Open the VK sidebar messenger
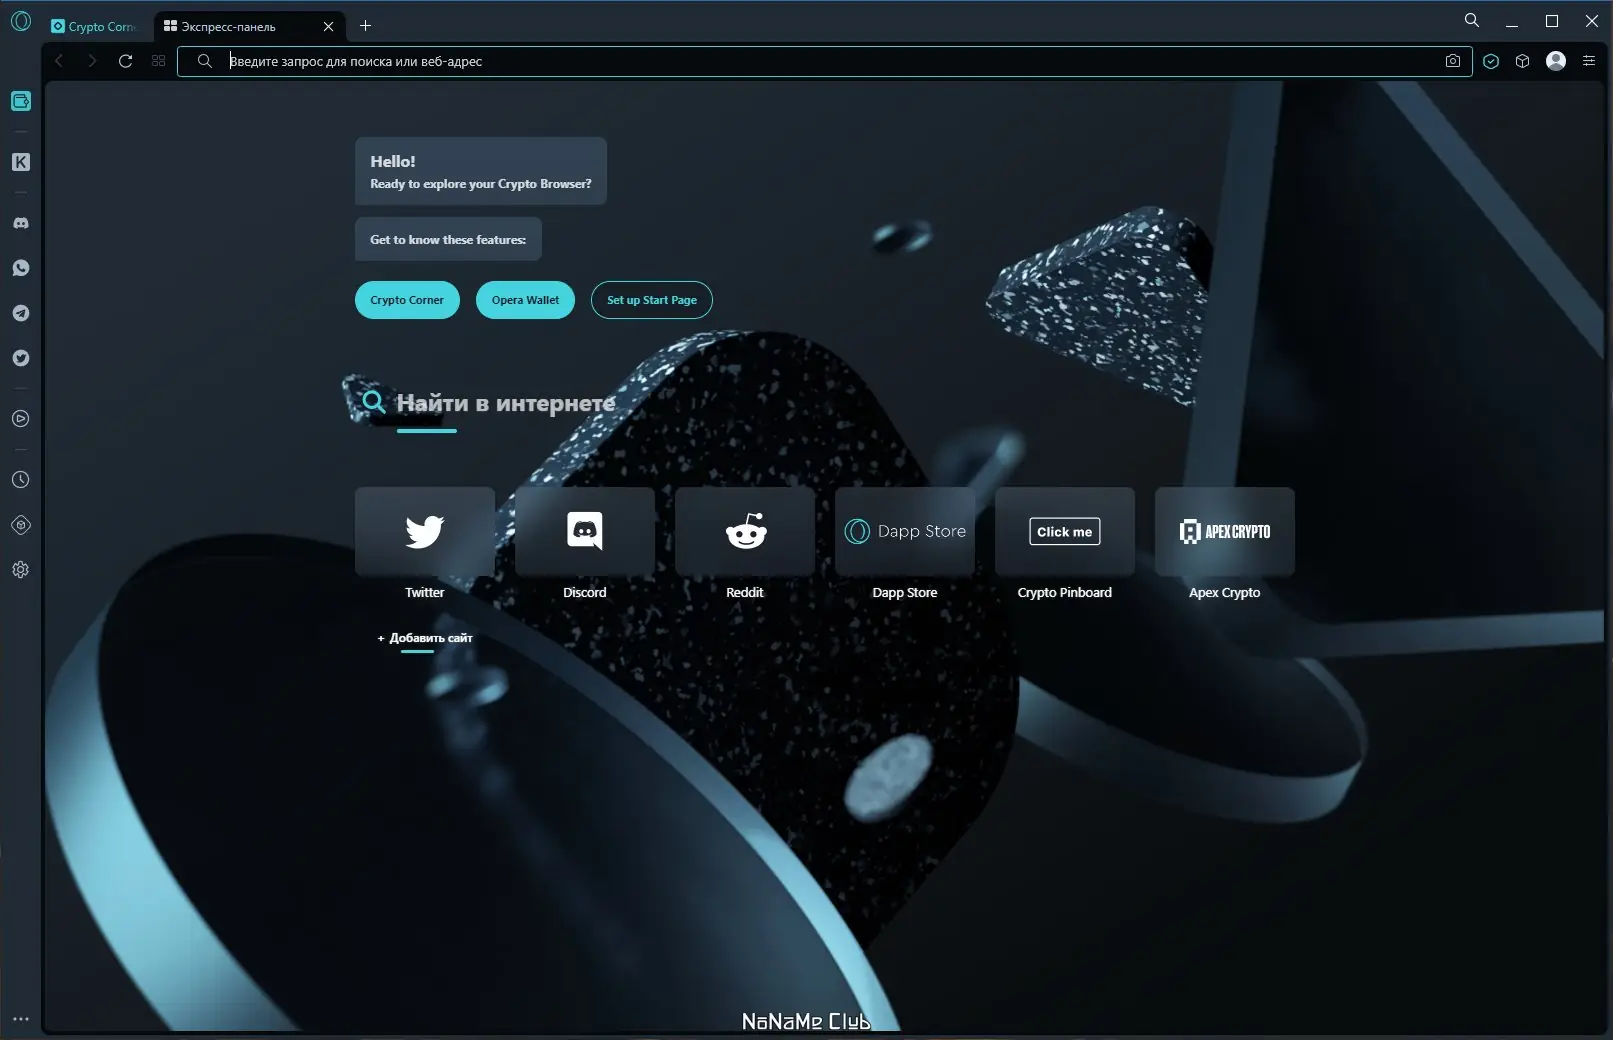The width and height of the screenshot is (1613, 1040). (x=21, y=162)
